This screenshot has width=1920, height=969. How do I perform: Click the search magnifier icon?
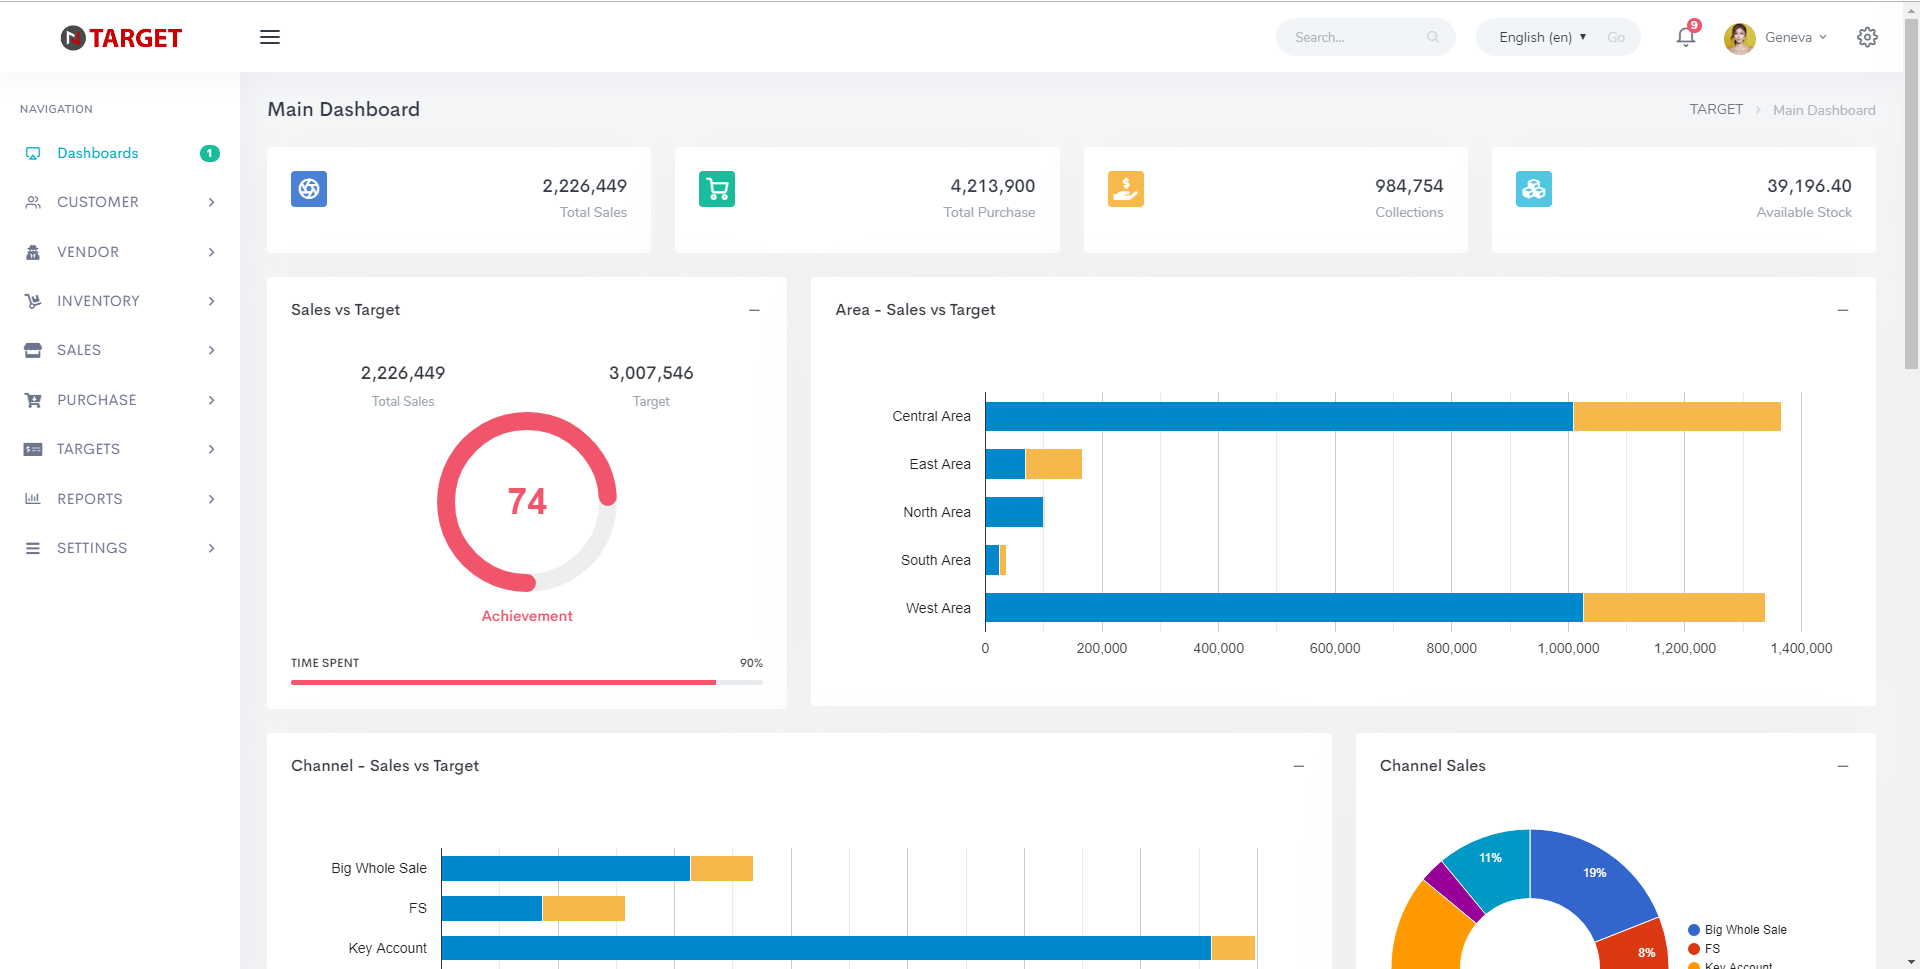point(1433,37)
